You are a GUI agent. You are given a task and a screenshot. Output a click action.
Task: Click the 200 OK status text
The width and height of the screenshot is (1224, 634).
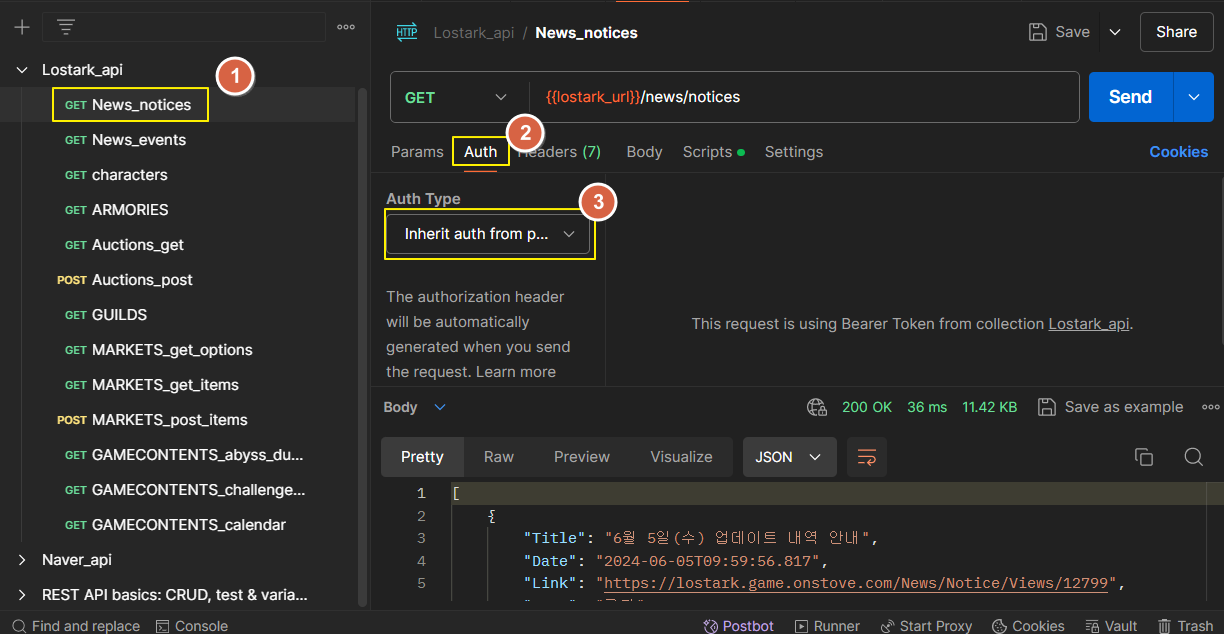click(866, 407)
